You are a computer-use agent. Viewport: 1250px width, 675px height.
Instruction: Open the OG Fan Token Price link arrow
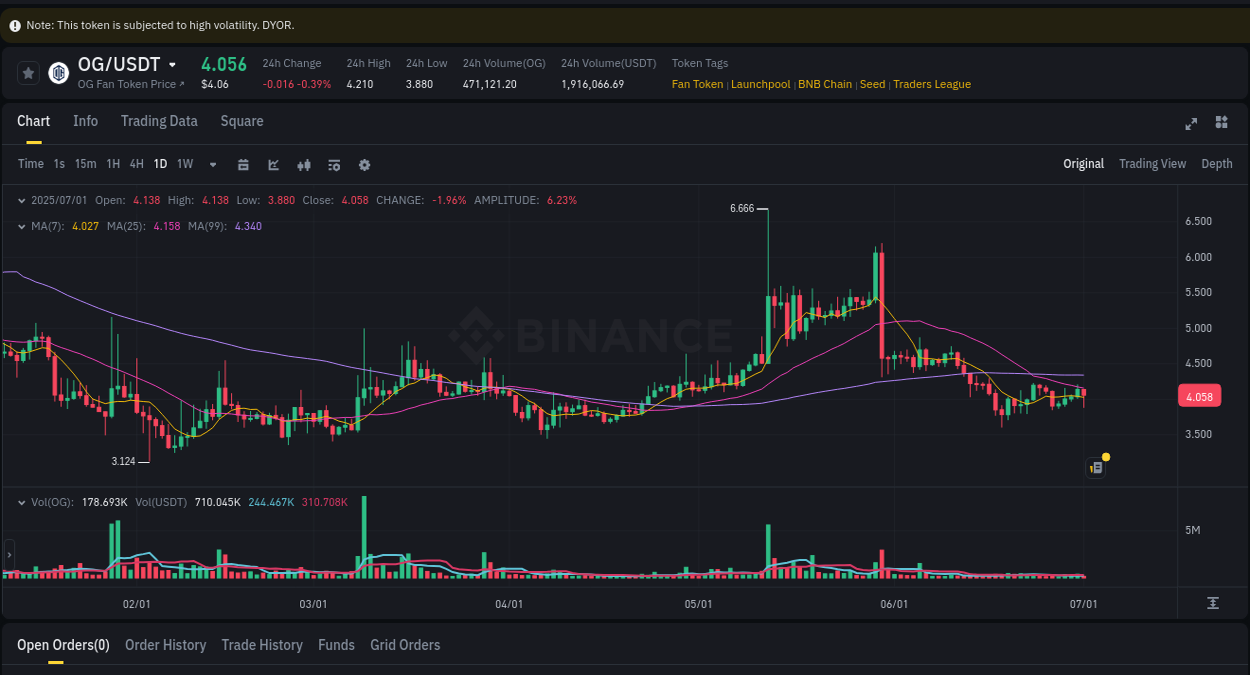point(181,84)
